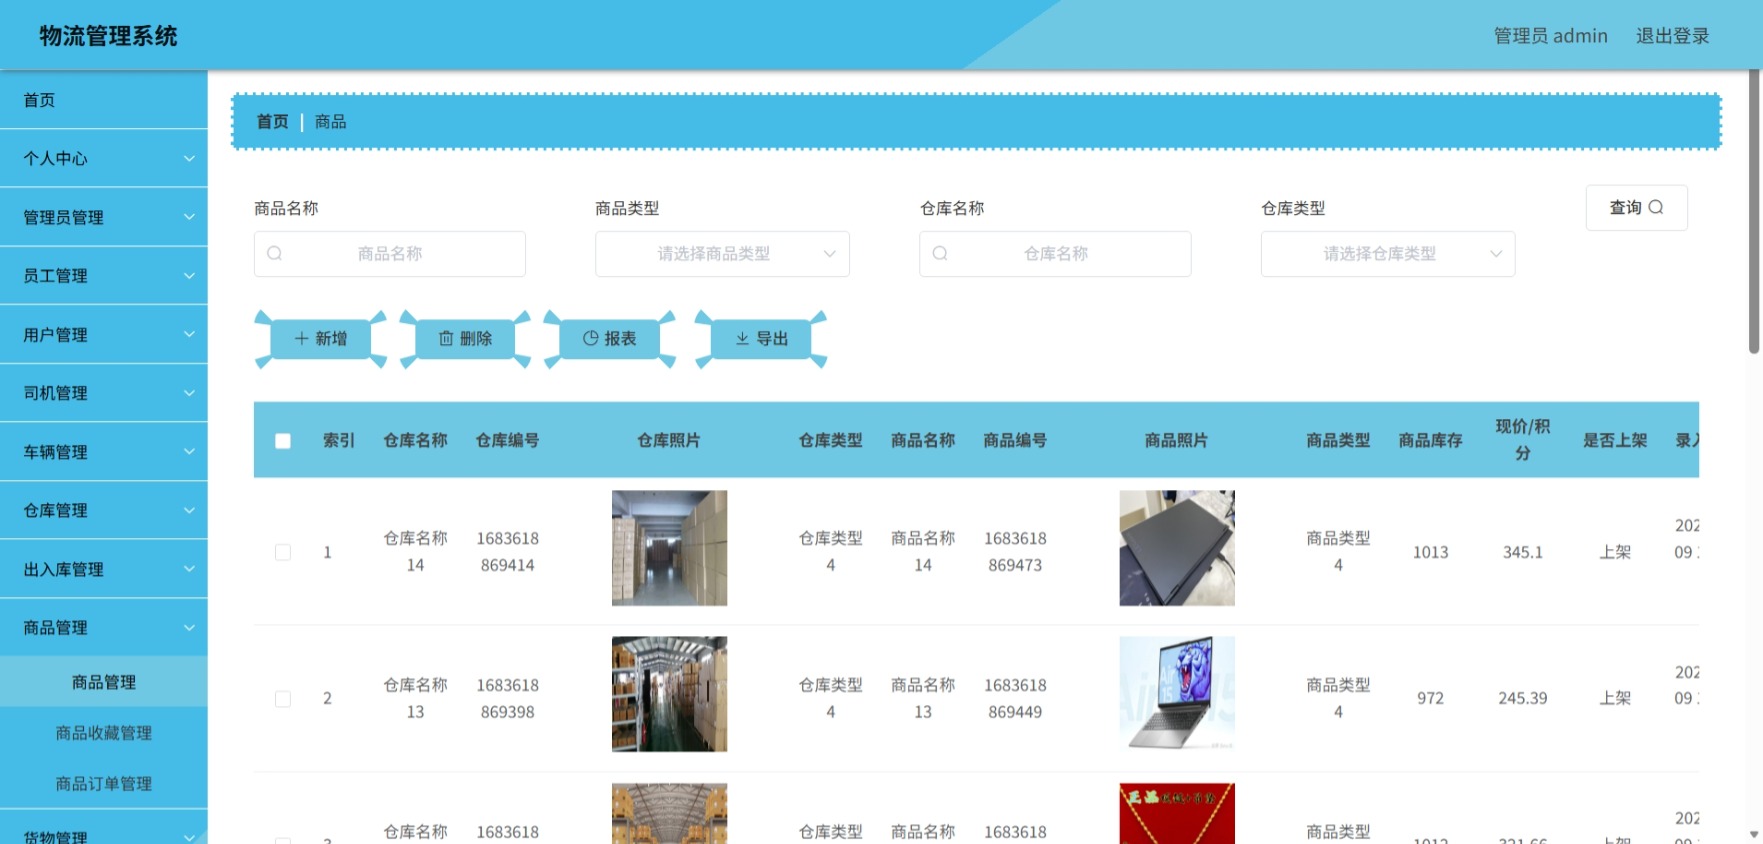The width and height of the screenshot is (1763, 844).
Task: Click price value 245.39
Action: (x=1522, y=699)
